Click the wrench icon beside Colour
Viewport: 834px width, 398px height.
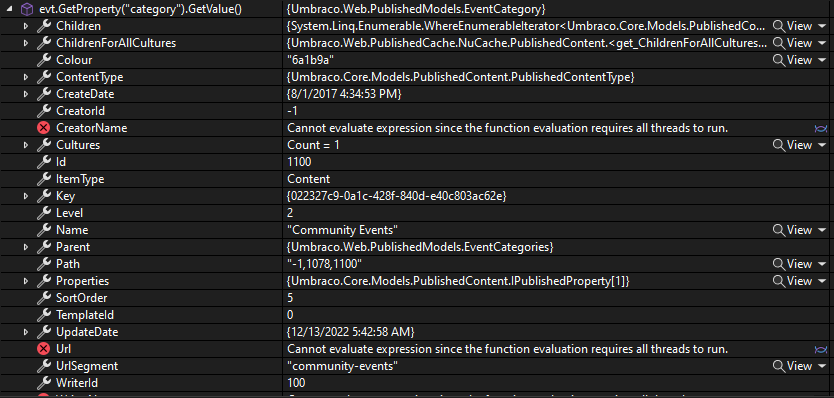(44, 60)
